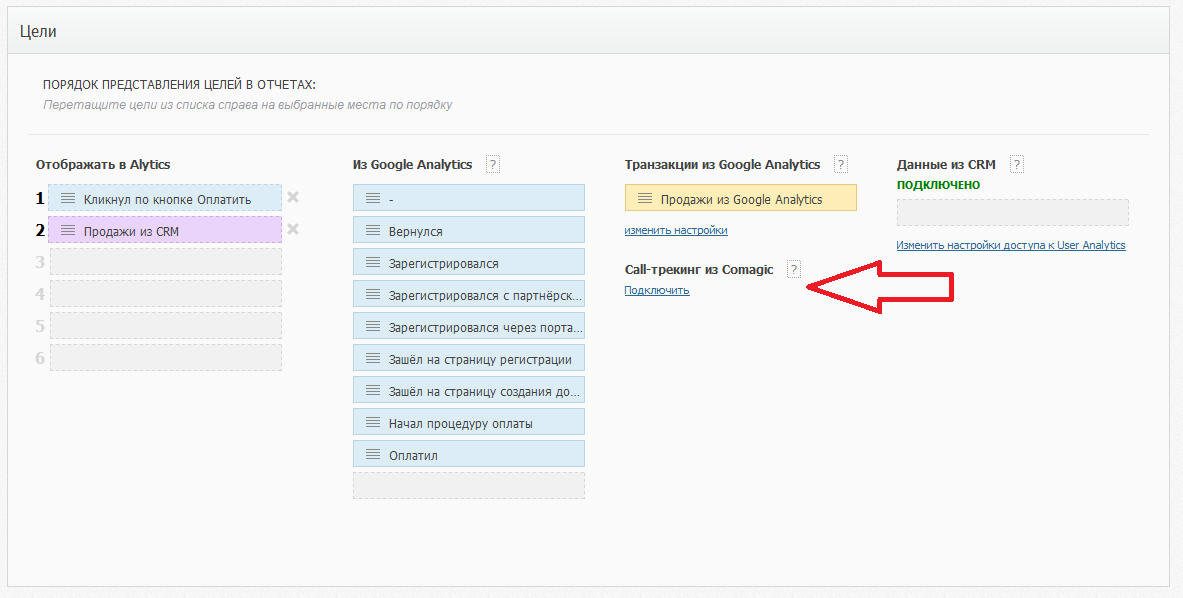Click the Подключить link for Comagic
Image resolution: width=1183 pixels, height=598 pixels.
657,291
